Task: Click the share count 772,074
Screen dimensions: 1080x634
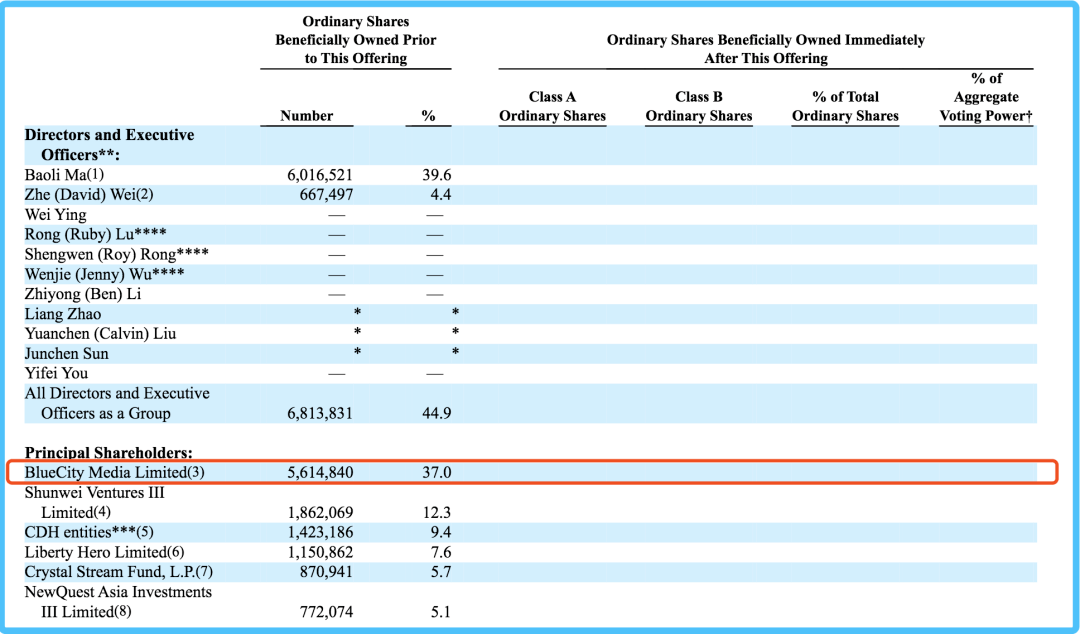Action: 326,612
